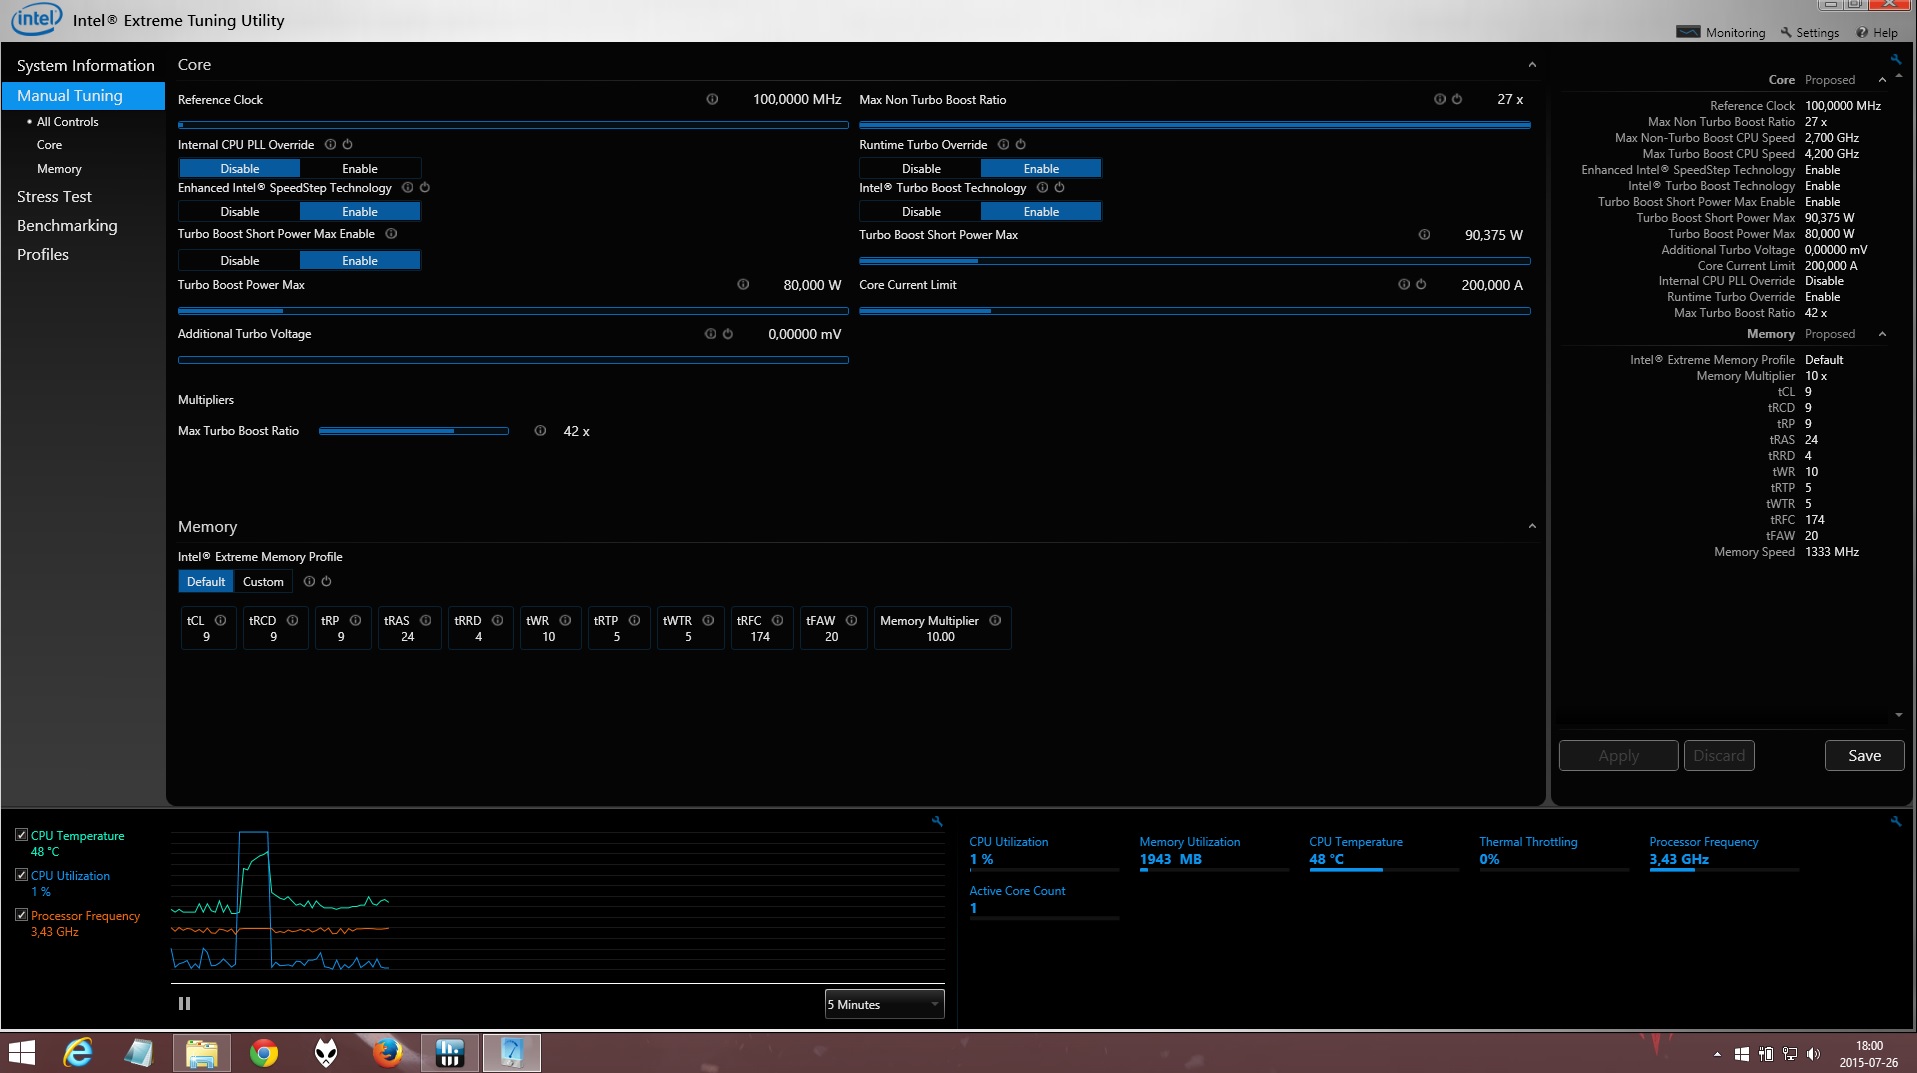Adjust Max Turbo Boost Ratio slider
The image size is (1917, 1073).
(414, 431)
